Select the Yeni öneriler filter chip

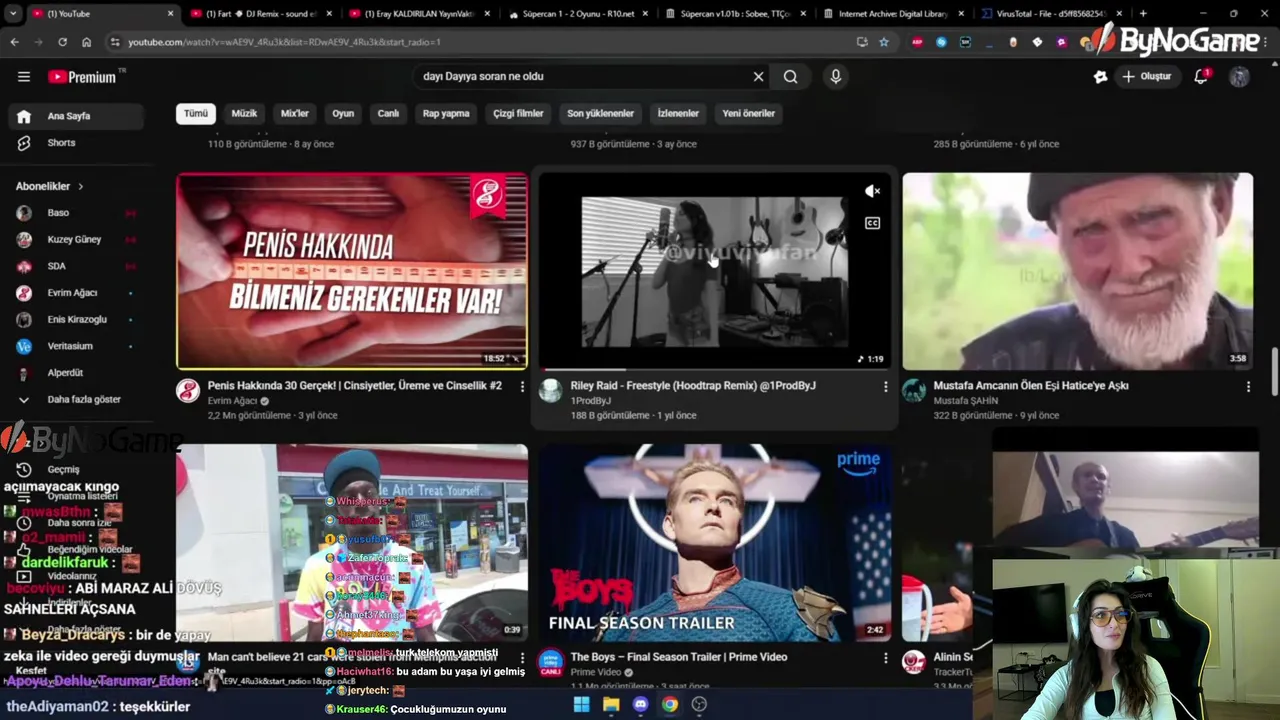tap(749, 113)
